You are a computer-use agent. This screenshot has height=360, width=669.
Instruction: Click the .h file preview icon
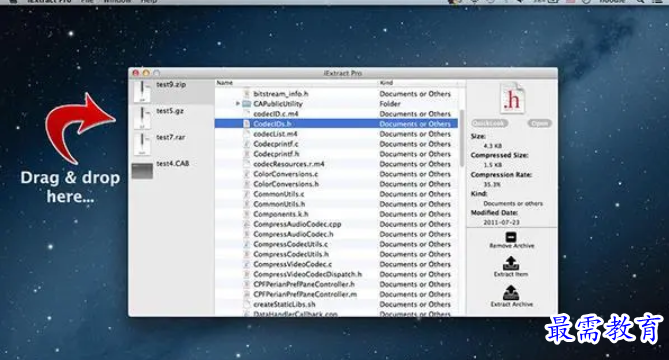pyautogui.click(x=512, y=99)
